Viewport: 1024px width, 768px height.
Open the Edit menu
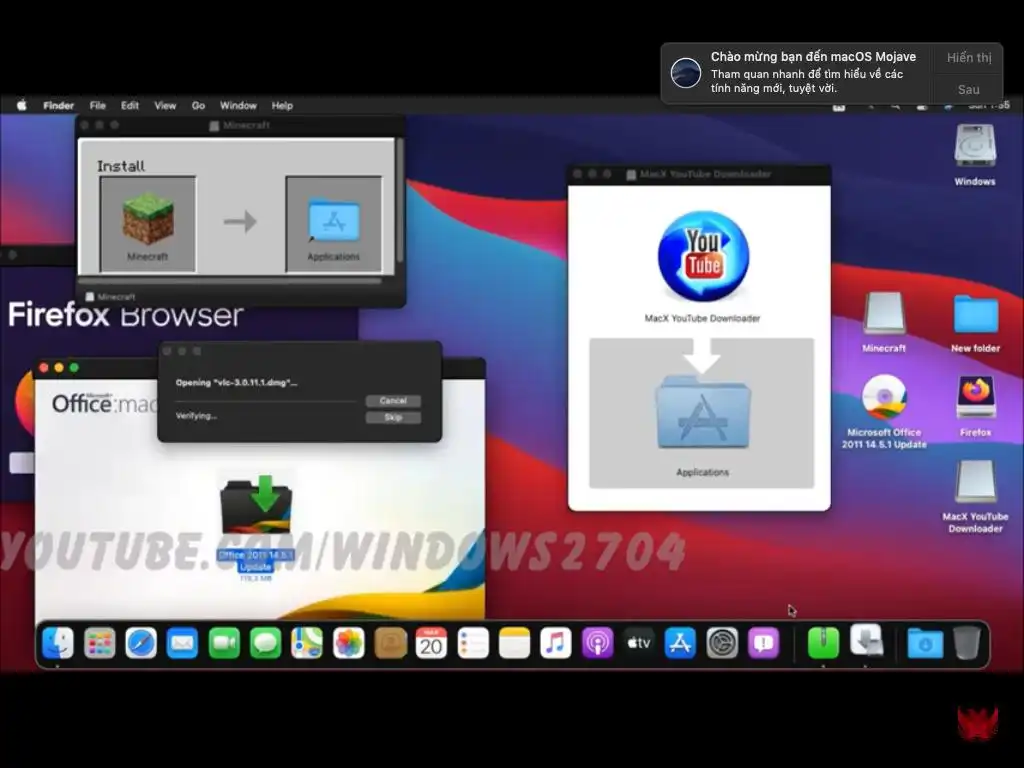[x=130, y=105]
